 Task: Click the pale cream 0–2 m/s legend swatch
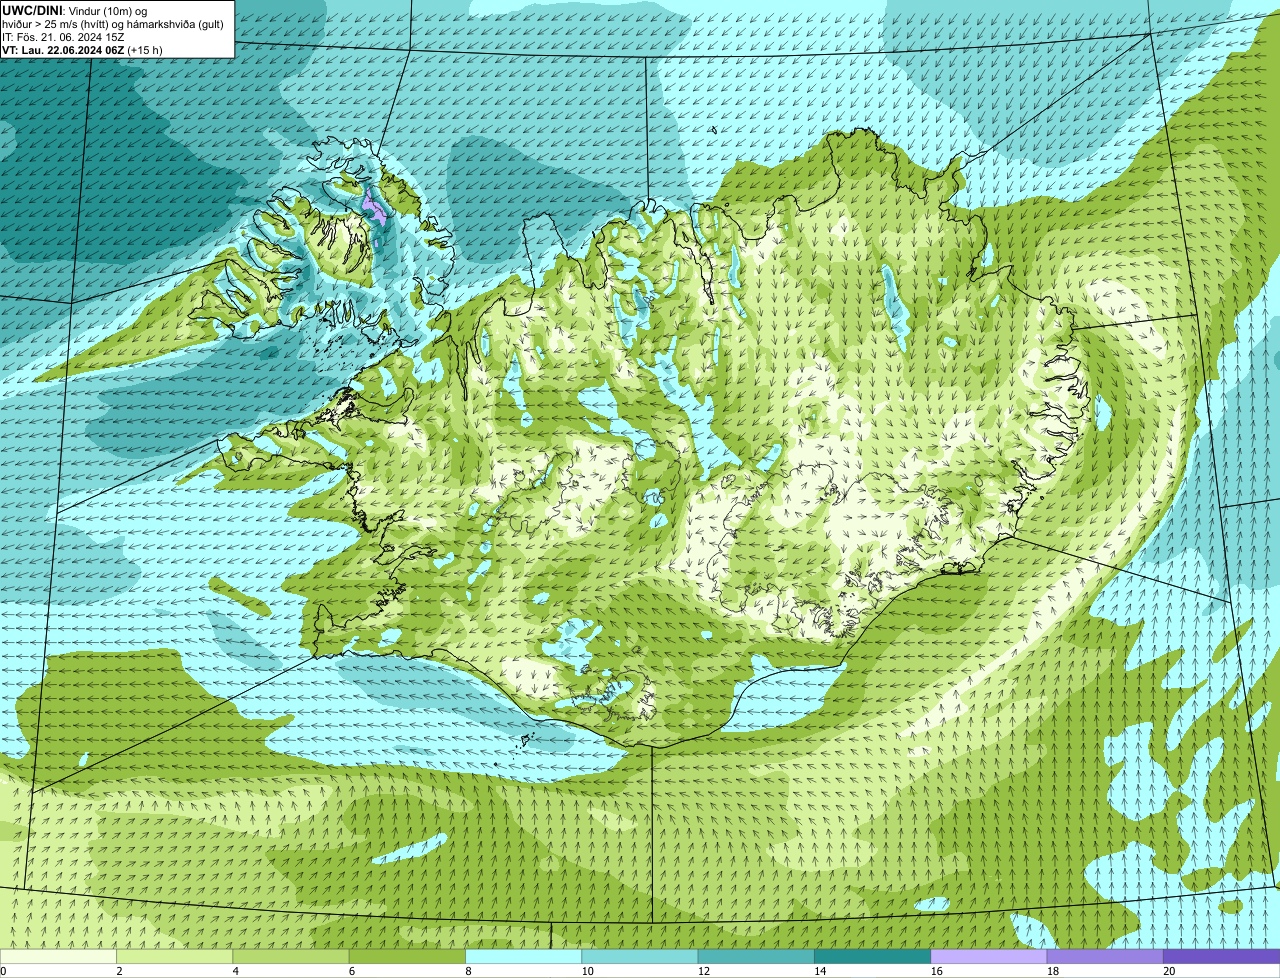(x=58, y=957)
